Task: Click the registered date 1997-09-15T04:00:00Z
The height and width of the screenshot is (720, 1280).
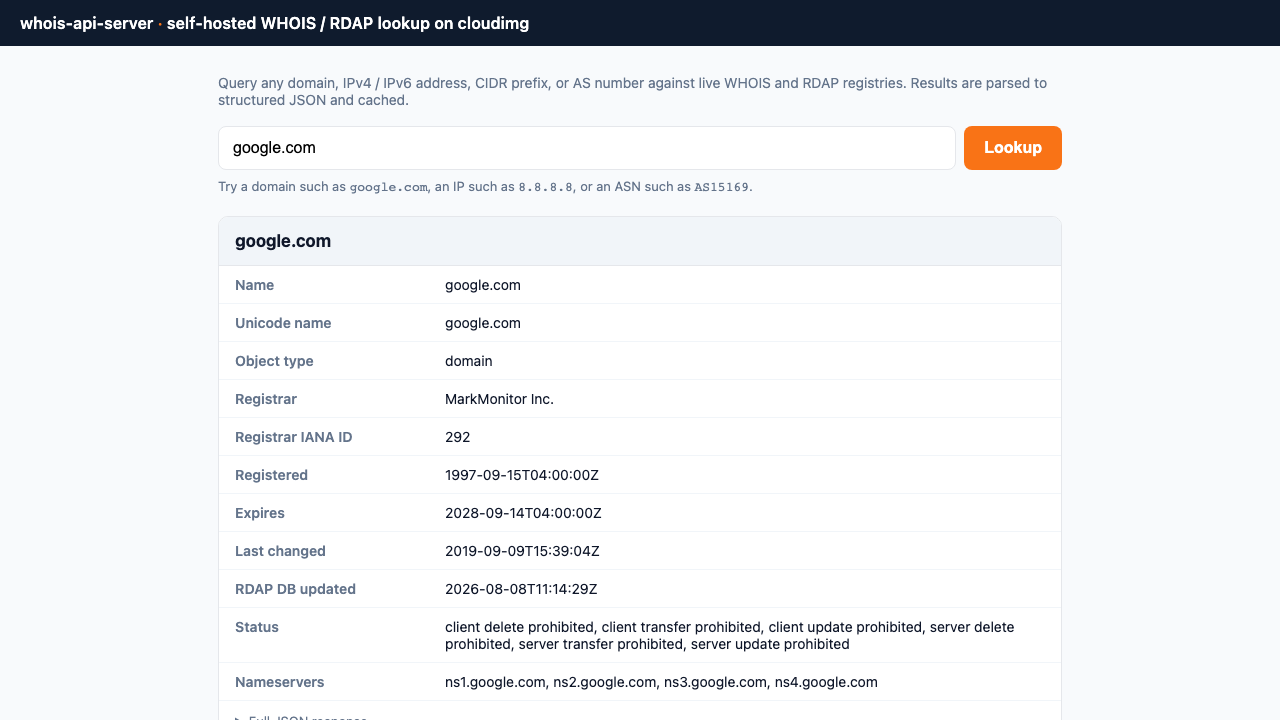Action: (522, 475)
